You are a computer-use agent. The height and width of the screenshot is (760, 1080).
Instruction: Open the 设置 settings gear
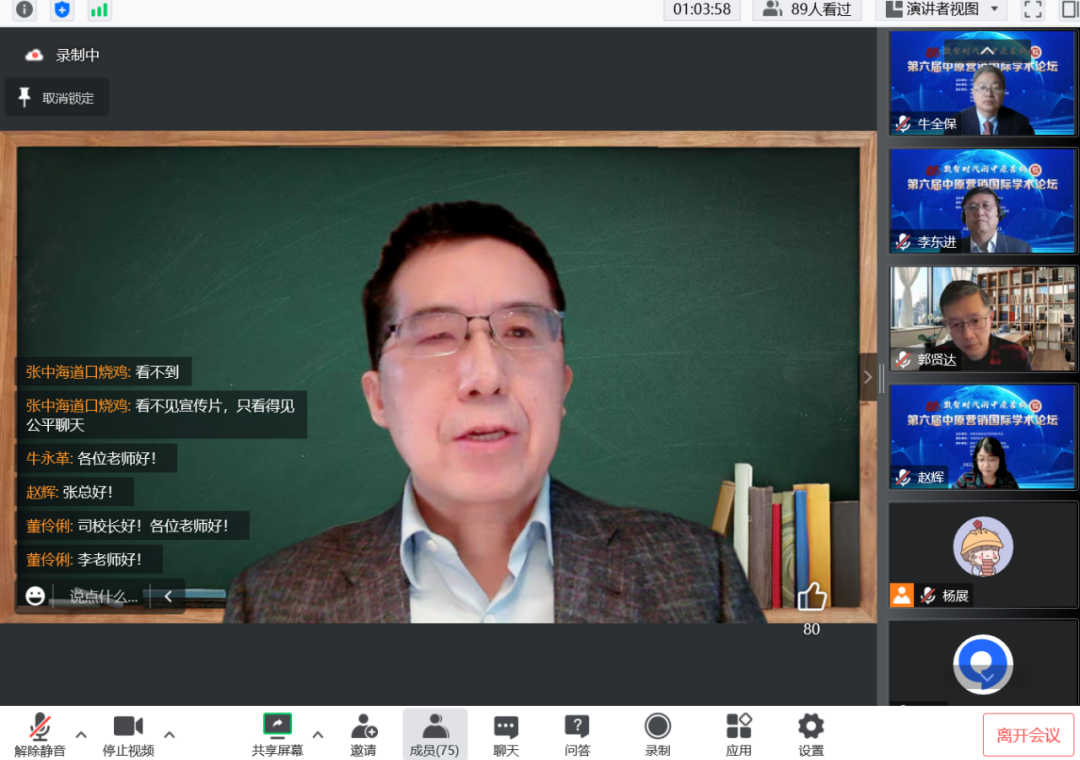click(x=810, y=734)
